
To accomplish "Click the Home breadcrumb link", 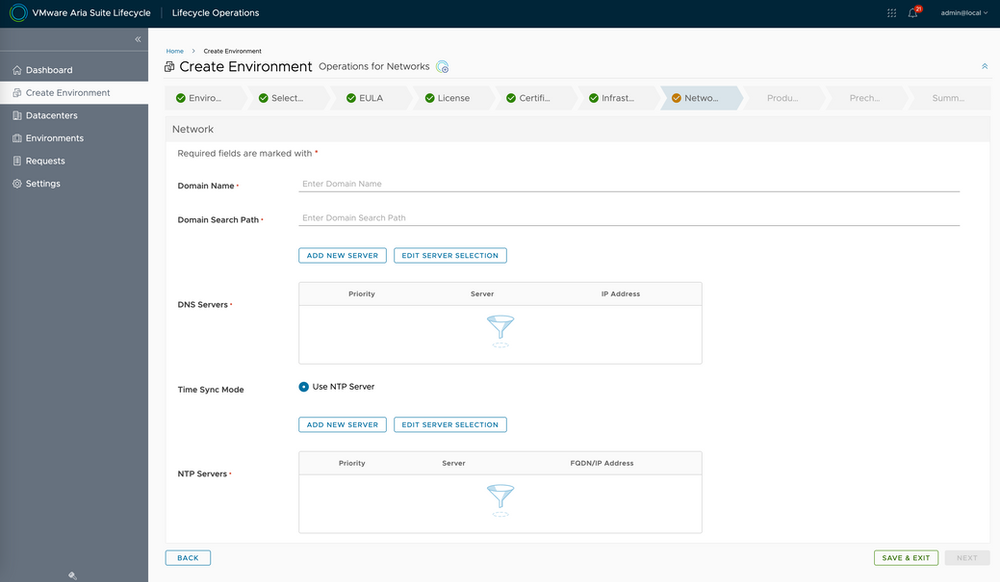I will (175, 50).
